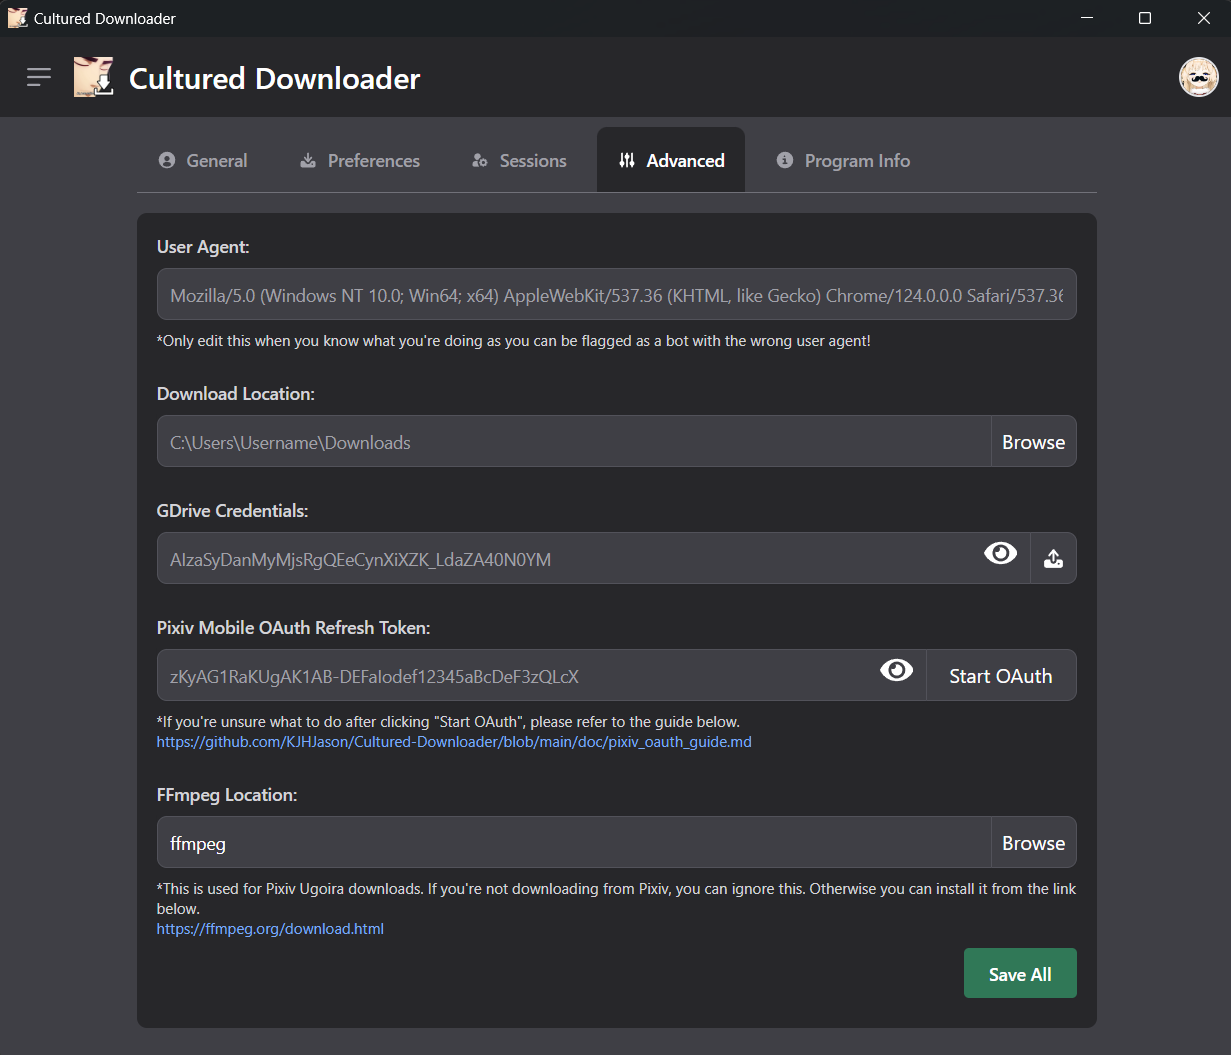Switch to the Sessions tab

[x=519, y=160]
